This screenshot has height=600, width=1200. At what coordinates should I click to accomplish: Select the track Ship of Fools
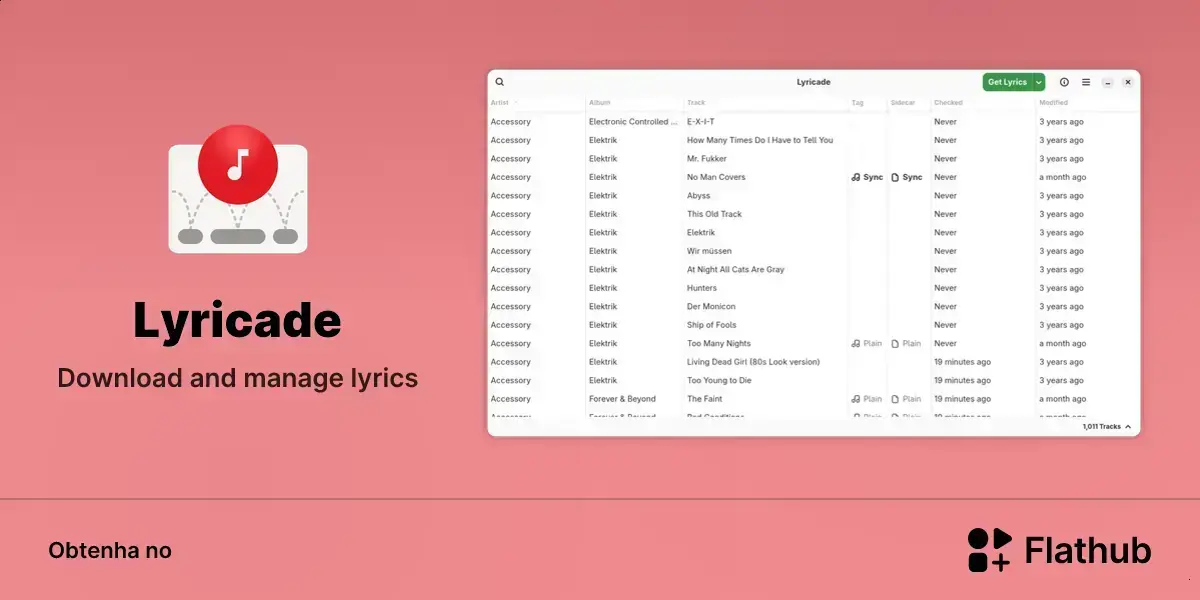712,325
